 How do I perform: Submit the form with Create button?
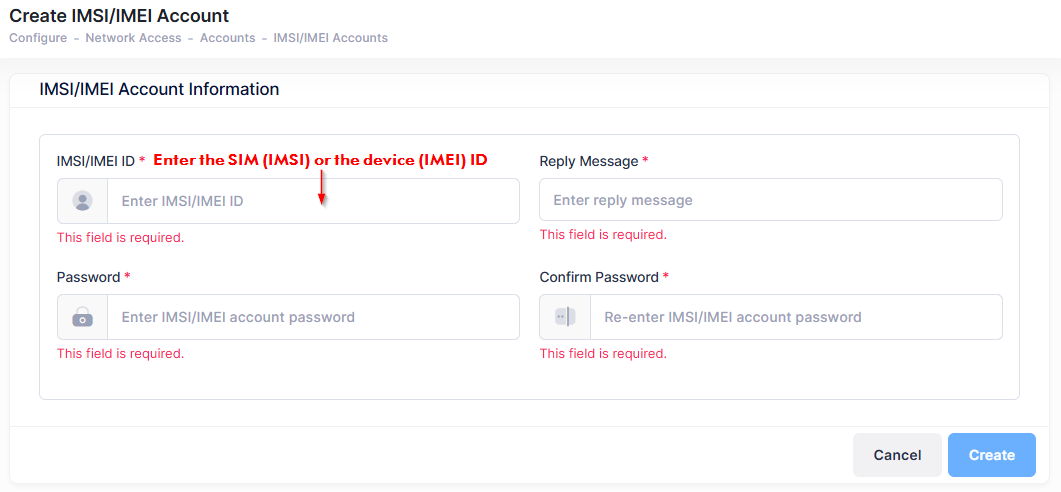(991, 455)
